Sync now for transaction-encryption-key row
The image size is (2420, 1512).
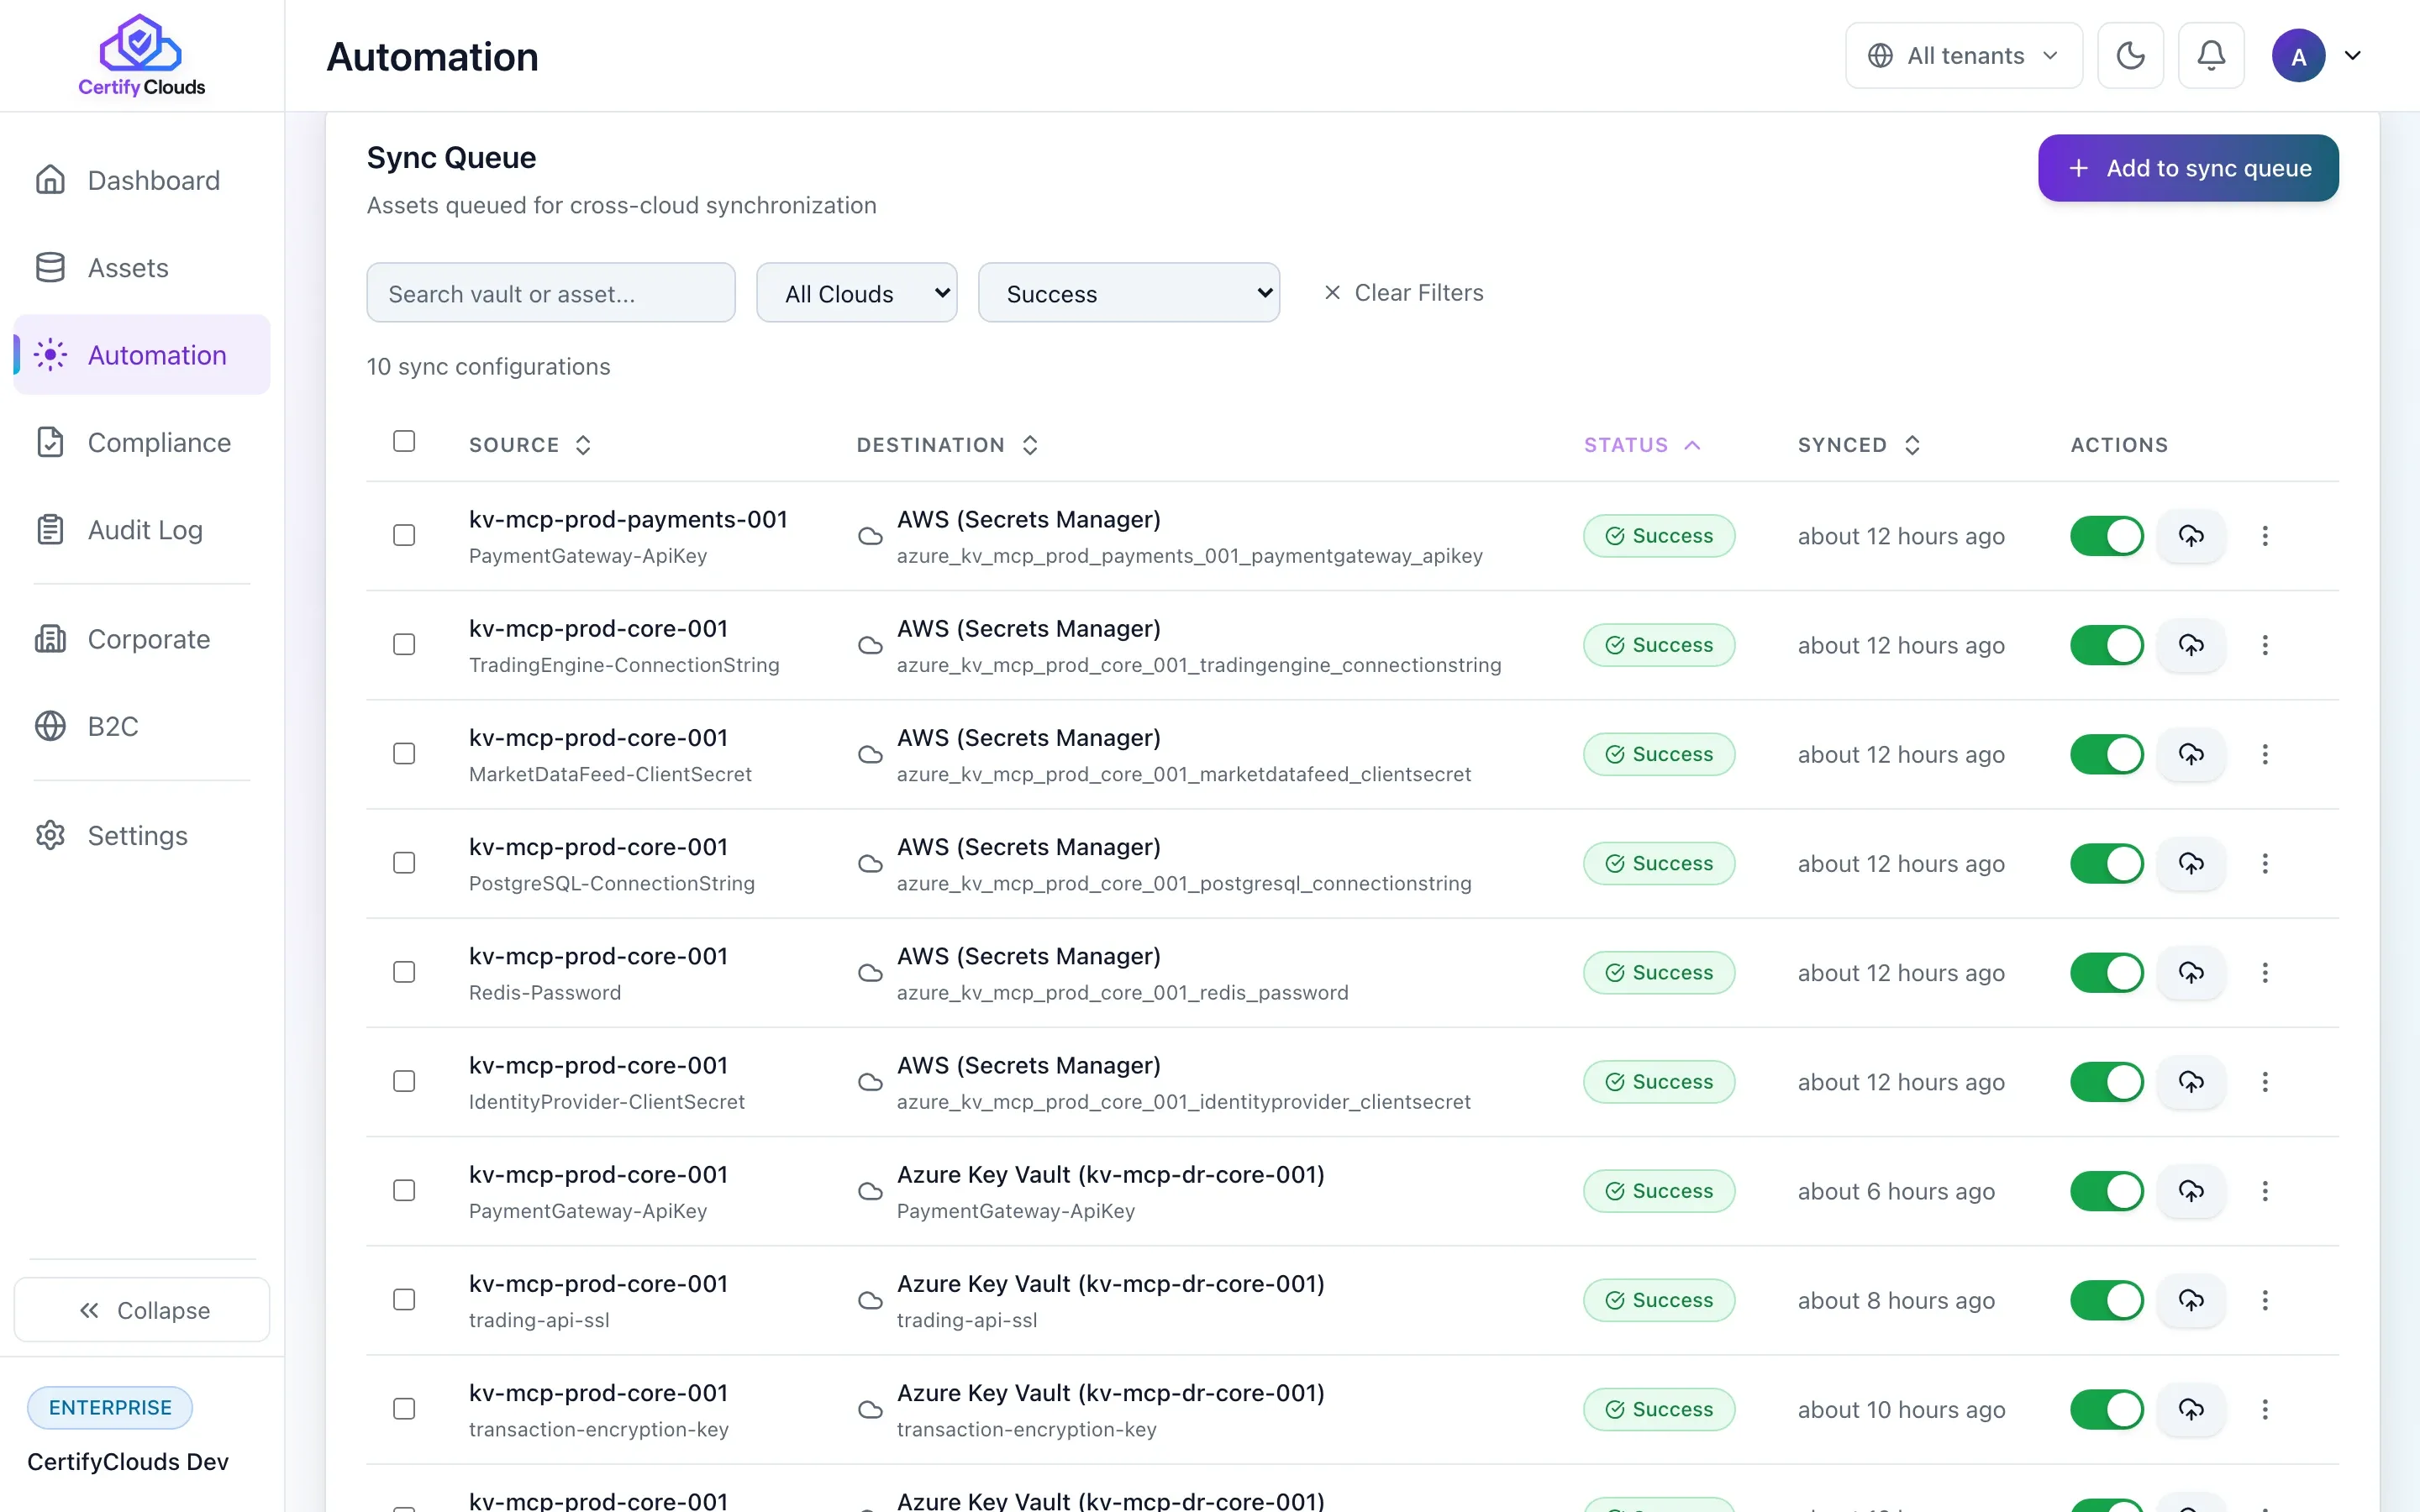(x=2191, y=1409)
